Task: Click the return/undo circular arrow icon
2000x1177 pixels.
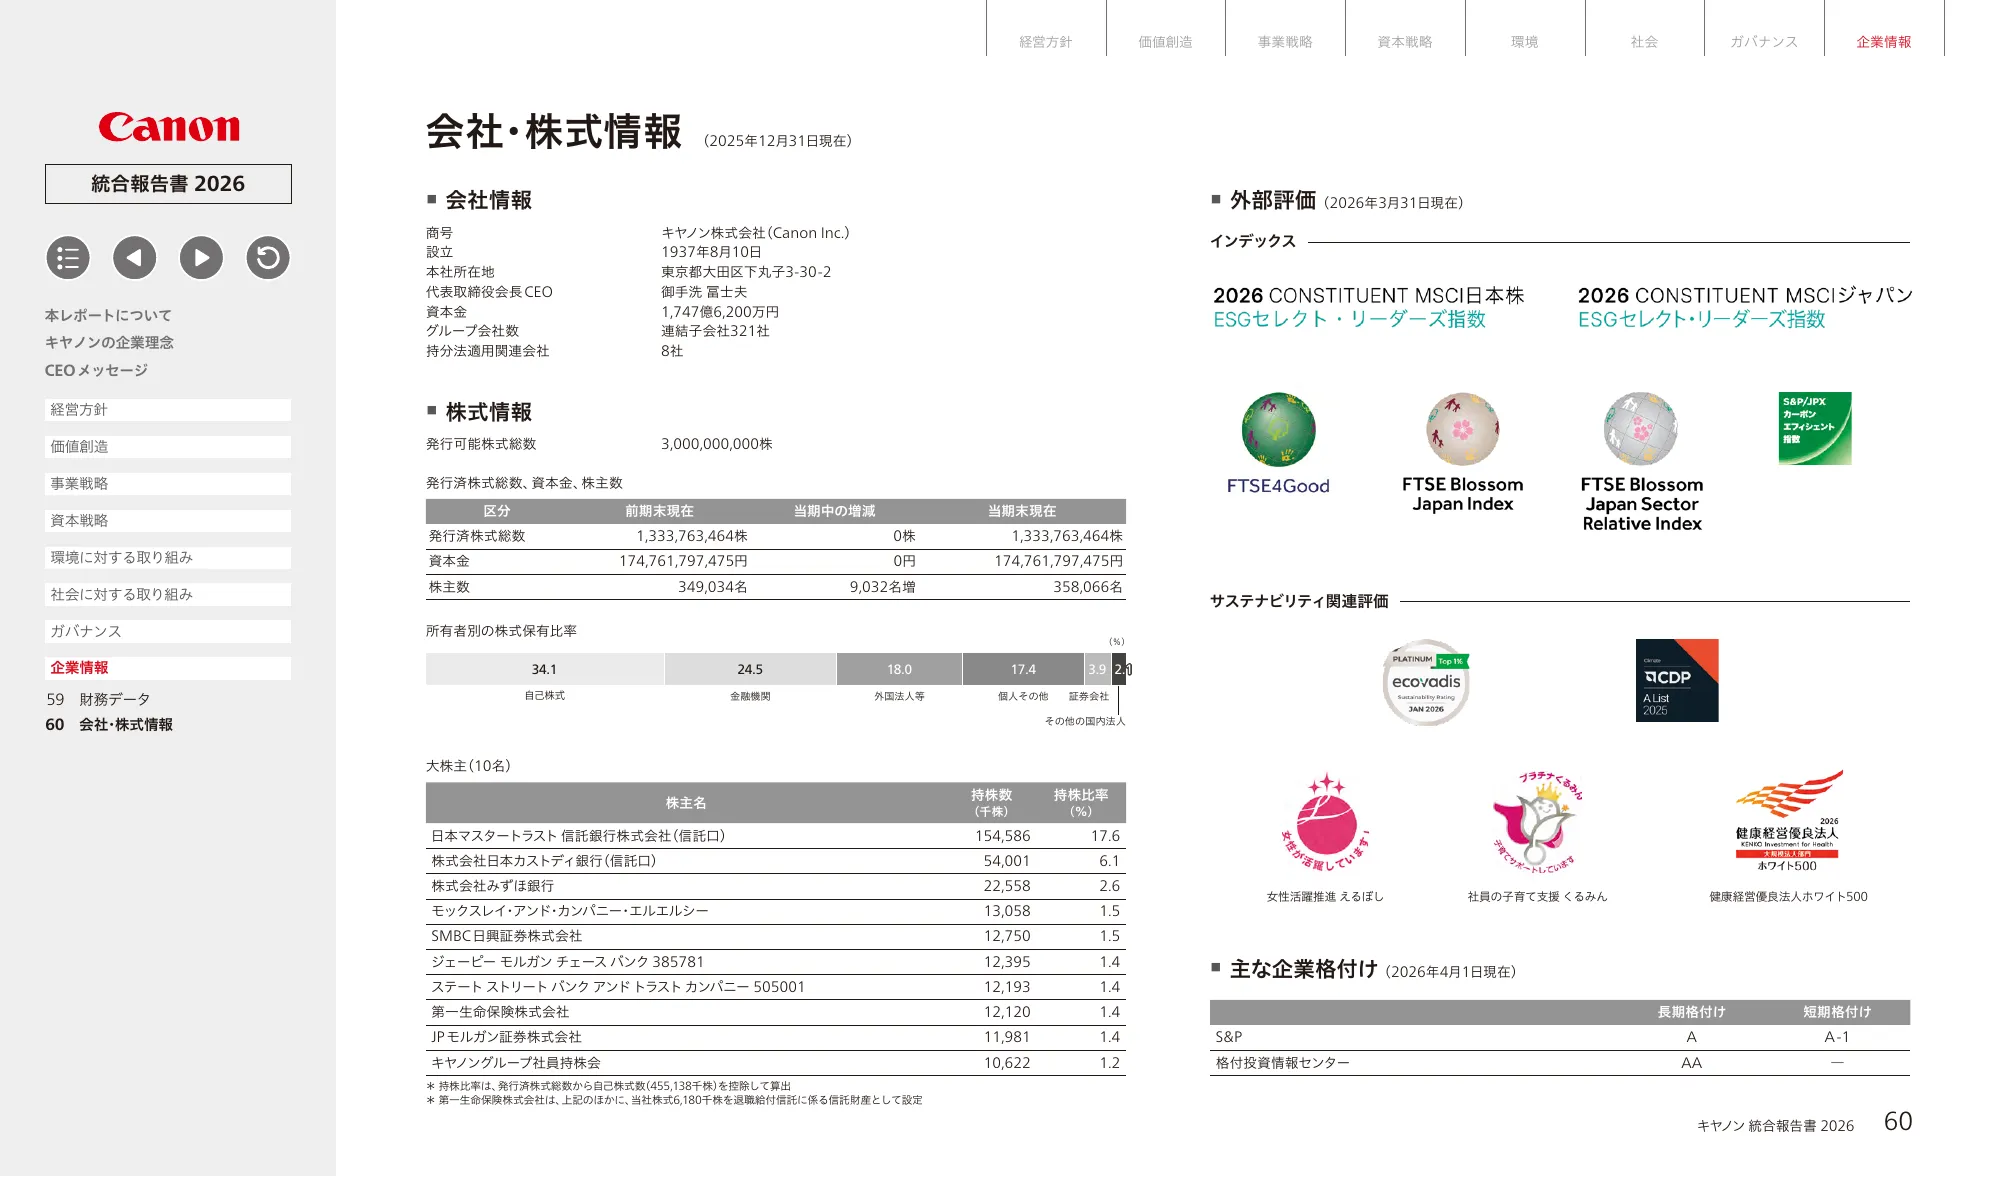Action: pos(268,258)
